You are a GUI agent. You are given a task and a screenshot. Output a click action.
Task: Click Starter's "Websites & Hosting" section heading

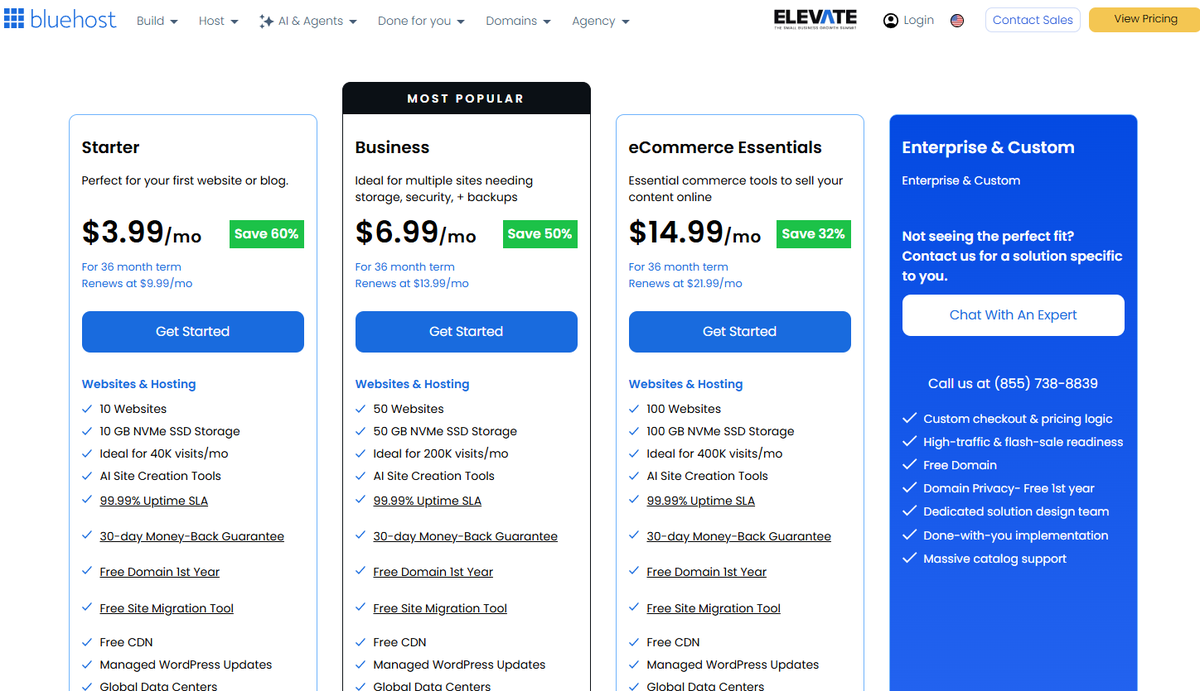click(139, 384)
